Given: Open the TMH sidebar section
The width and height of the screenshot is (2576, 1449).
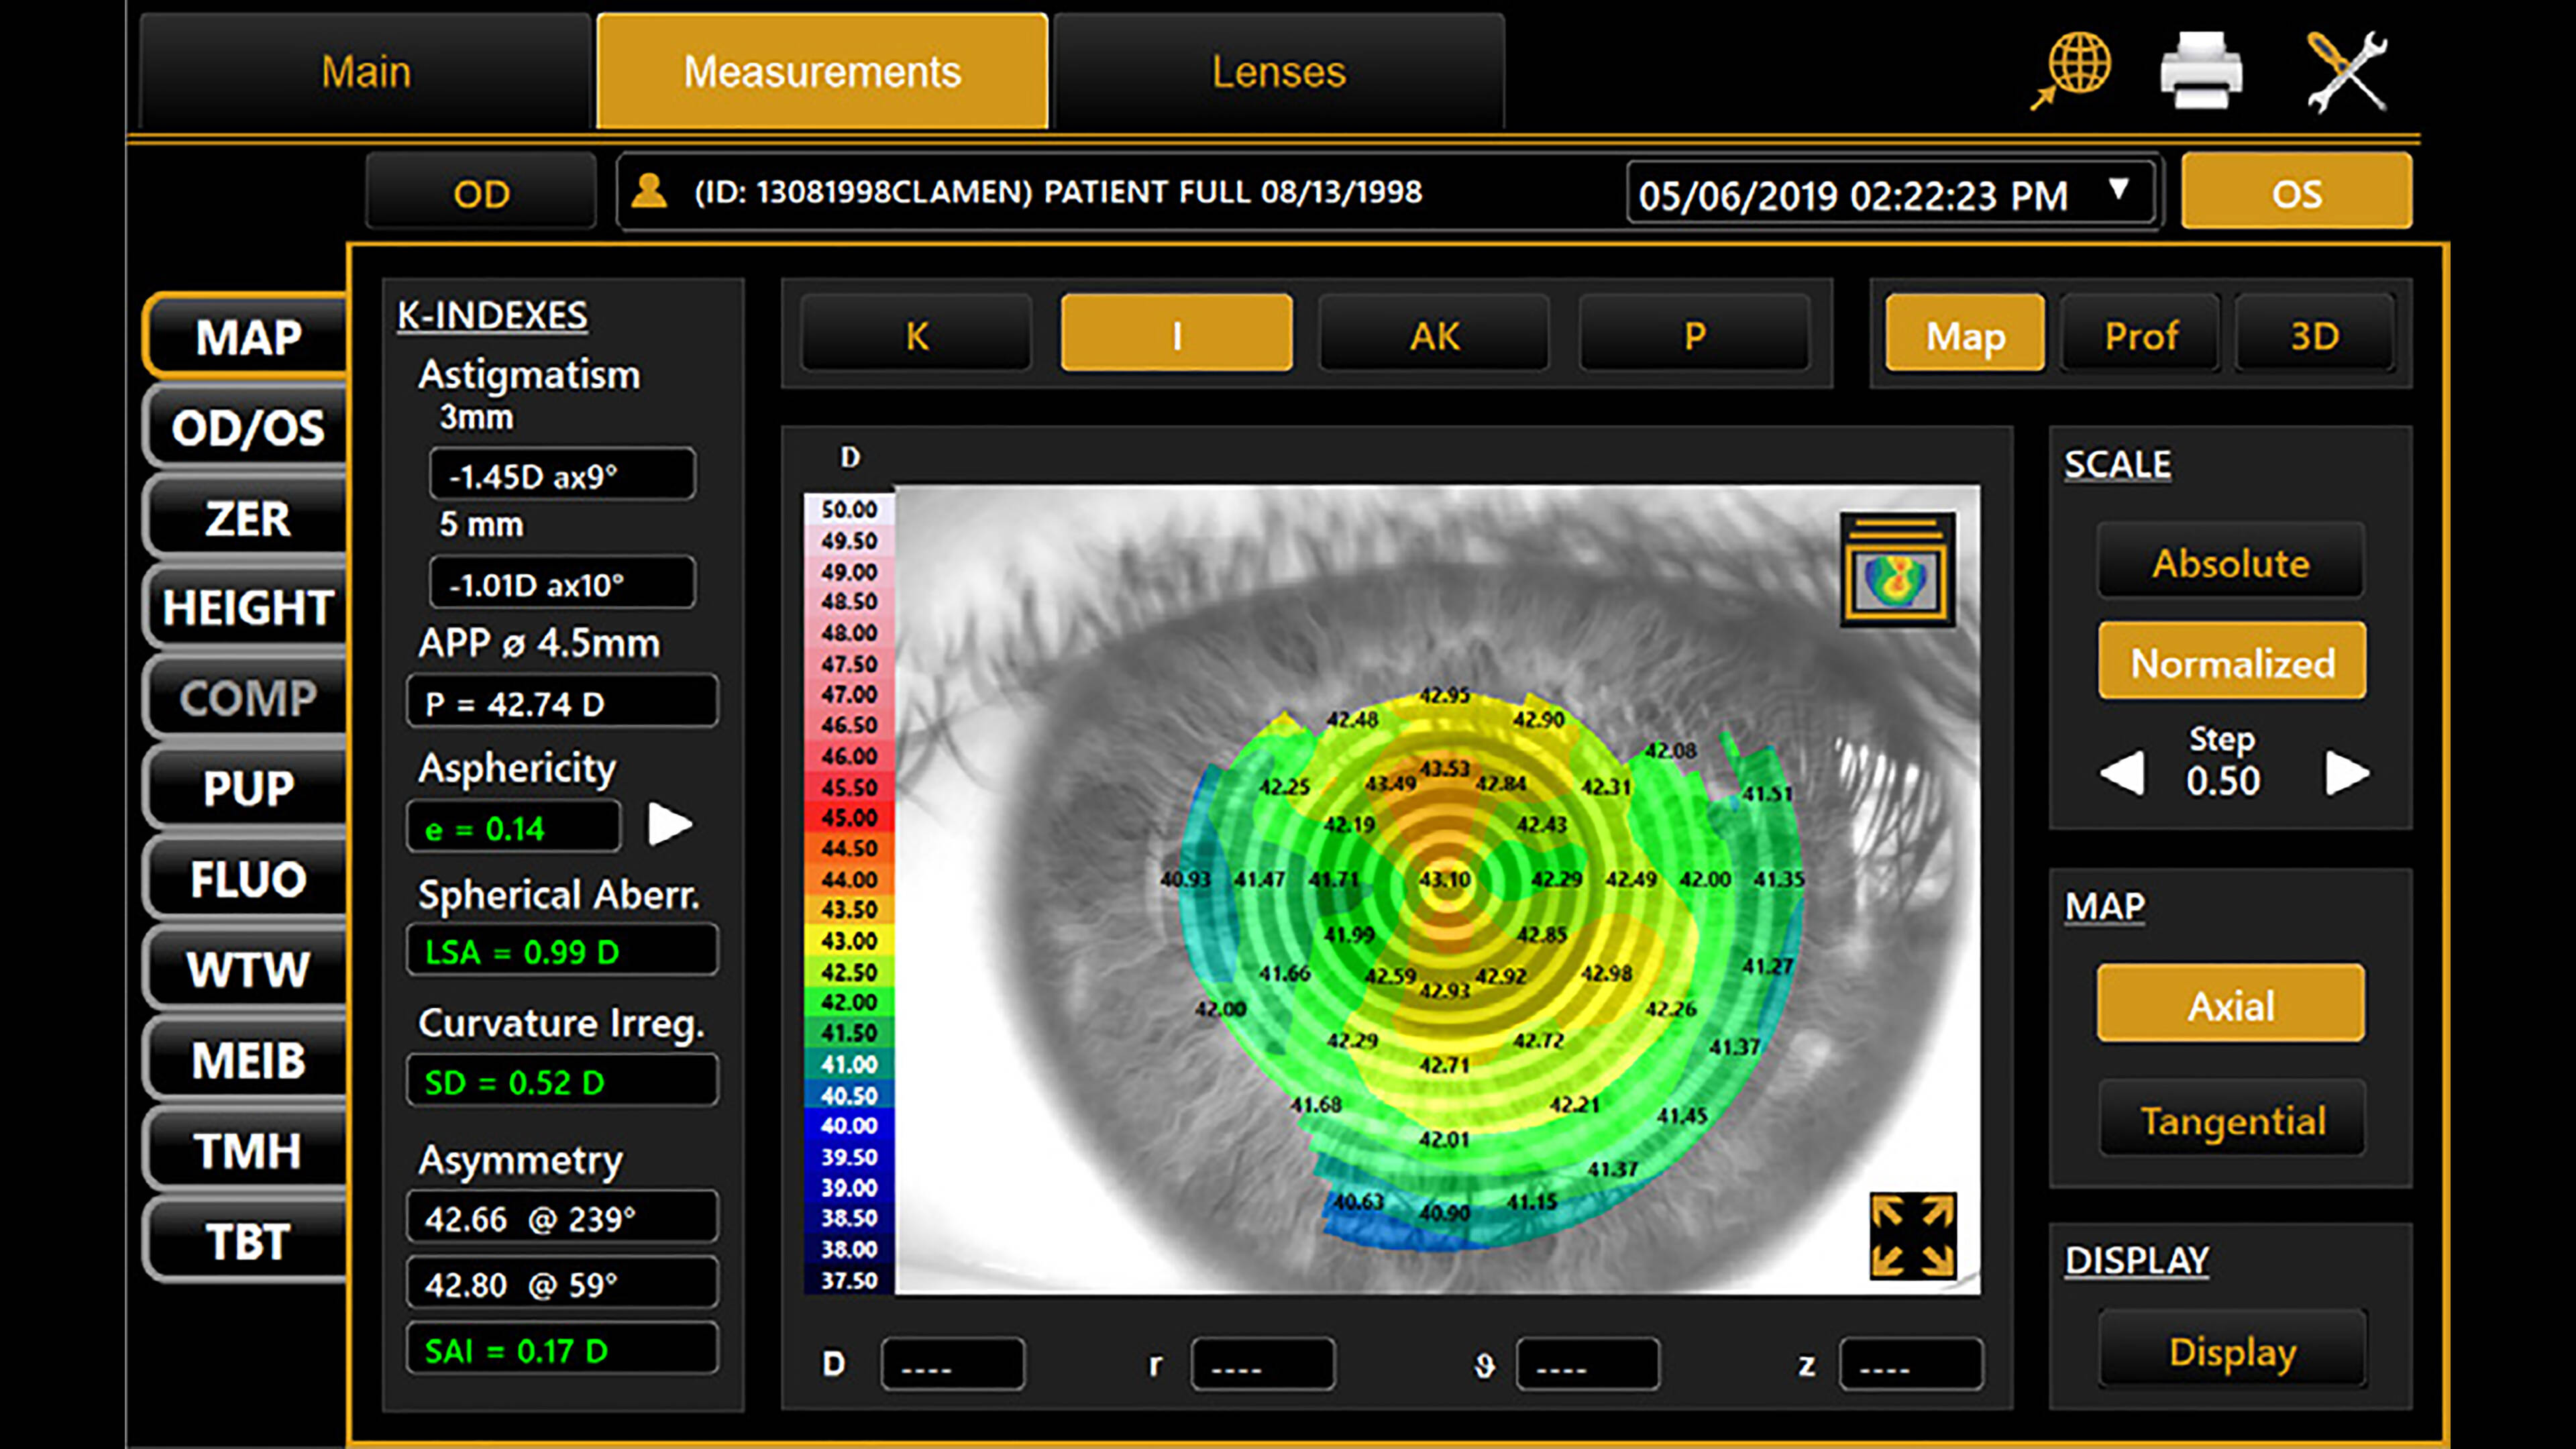Looking at the screenshot, I should (x=247, y=1151).
